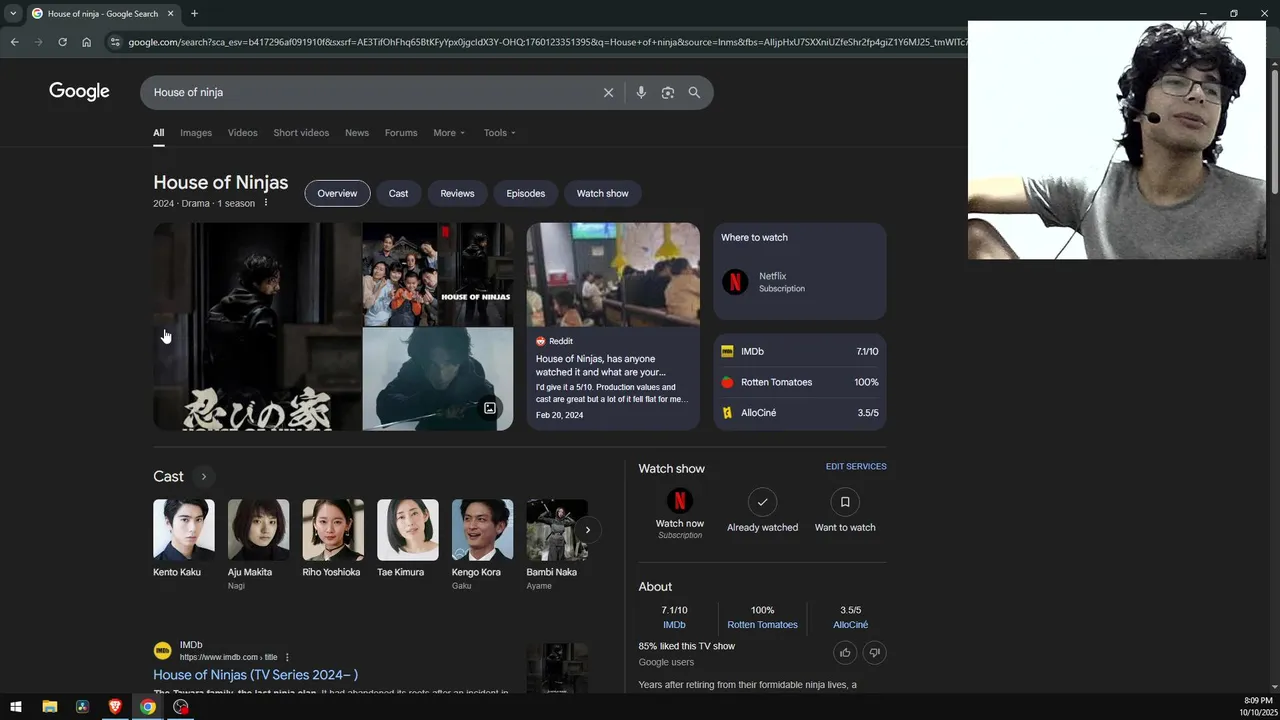Open More search filters dropdown
Screen dimensions: 1280x720
point(449,133)
